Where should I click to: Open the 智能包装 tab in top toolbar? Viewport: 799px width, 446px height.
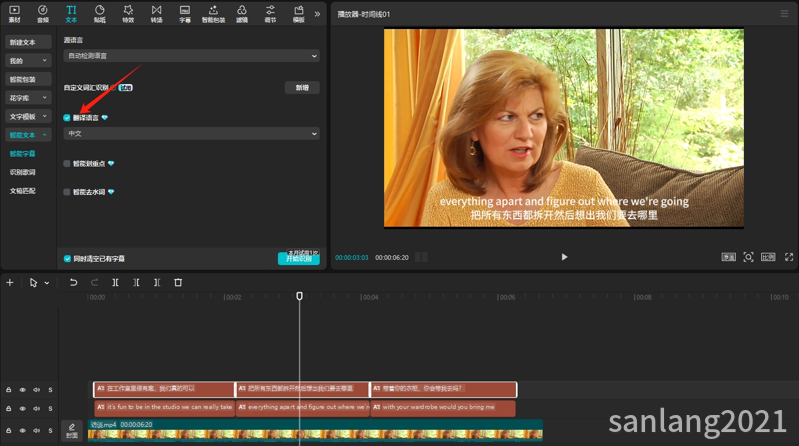[214, 14]
